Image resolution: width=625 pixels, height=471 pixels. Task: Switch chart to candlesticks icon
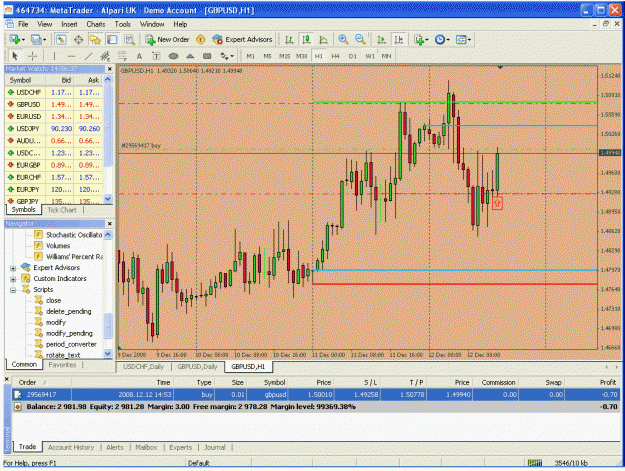(x=306, y=39)
